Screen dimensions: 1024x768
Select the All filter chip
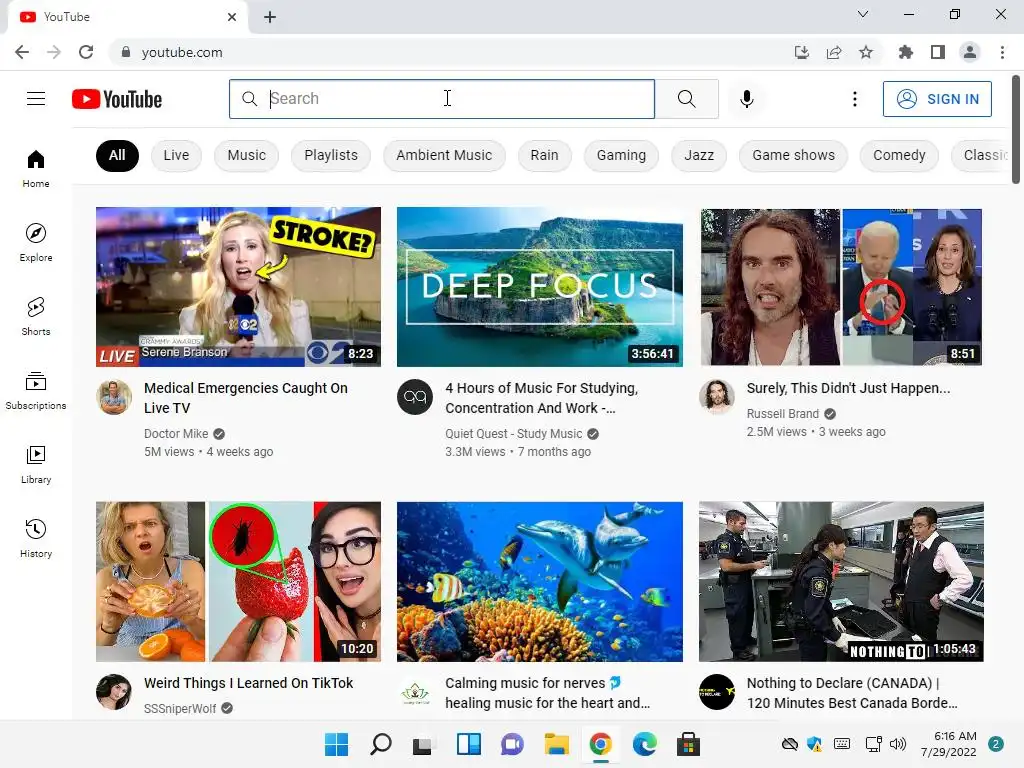pos(117,155)
